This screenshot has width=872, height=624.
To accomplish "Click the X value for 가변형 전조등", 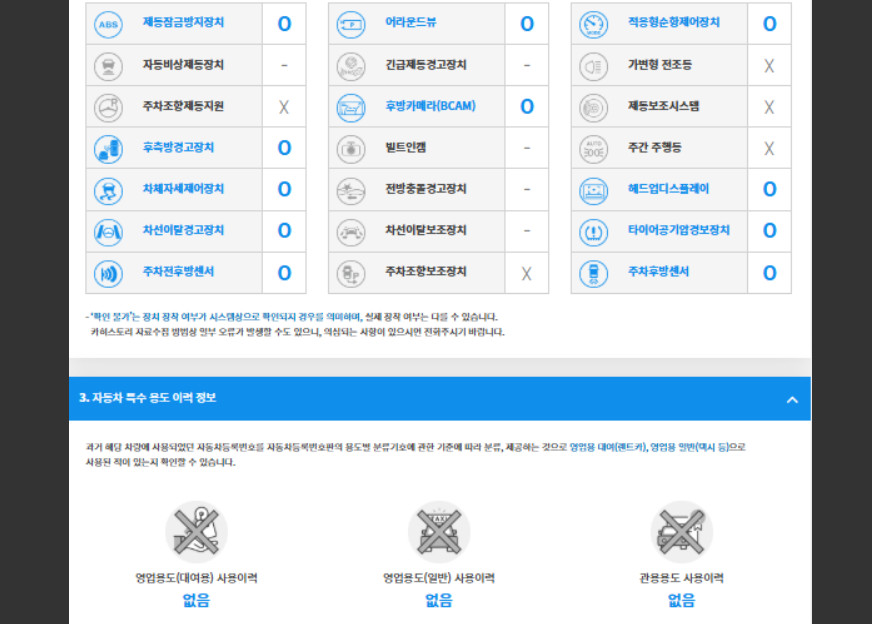I will 769,66.
